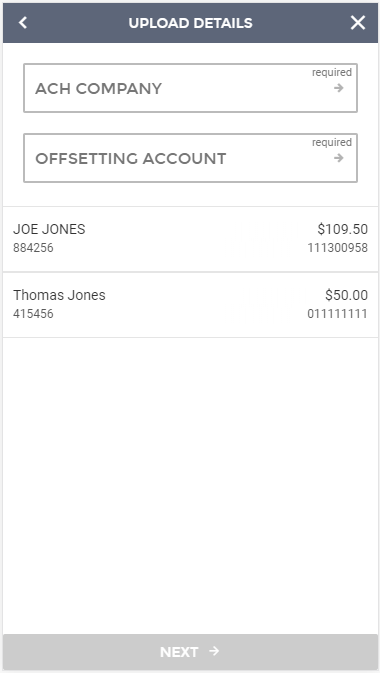The height and width of the screenshot is (673, 380).
Task: Click routing number 011111111
Action: point(337,314)
